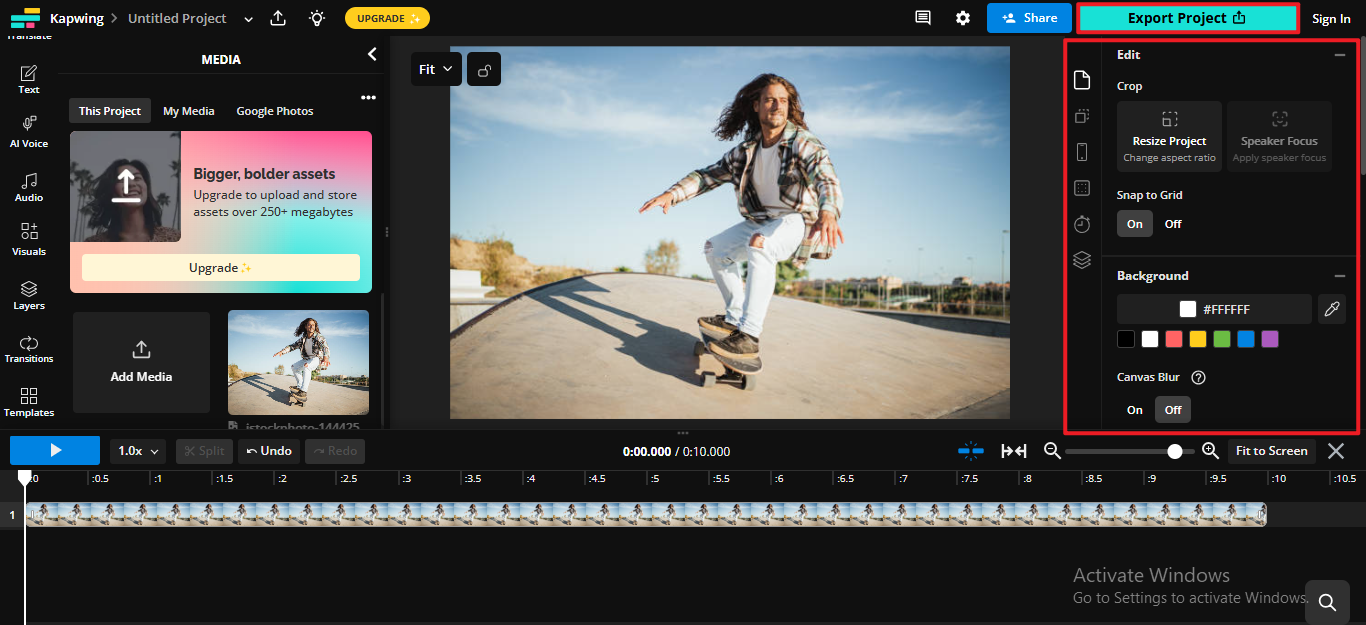Click the Undo button
1366x625 pixels.
[x=268, y=450]
